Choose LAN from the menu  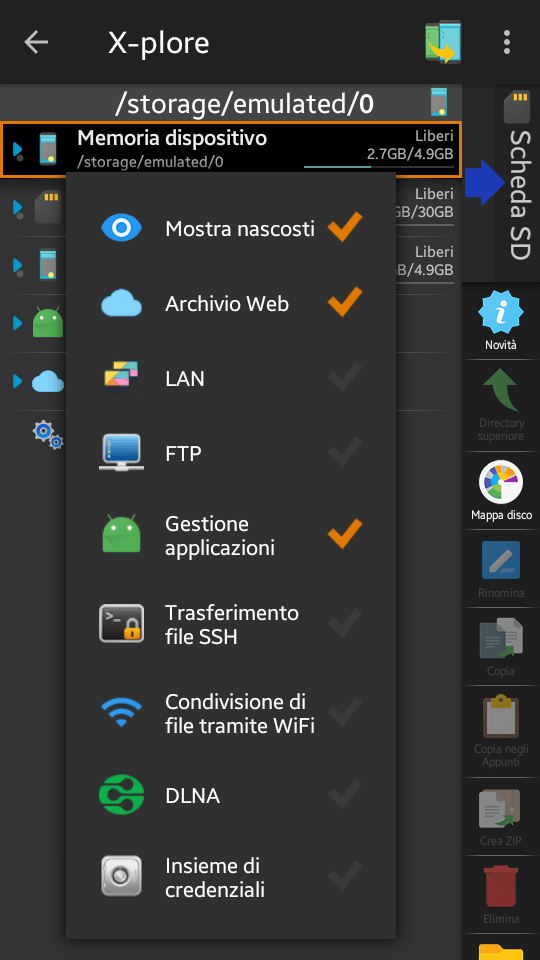pyautogui.click(x=231, y=378)
